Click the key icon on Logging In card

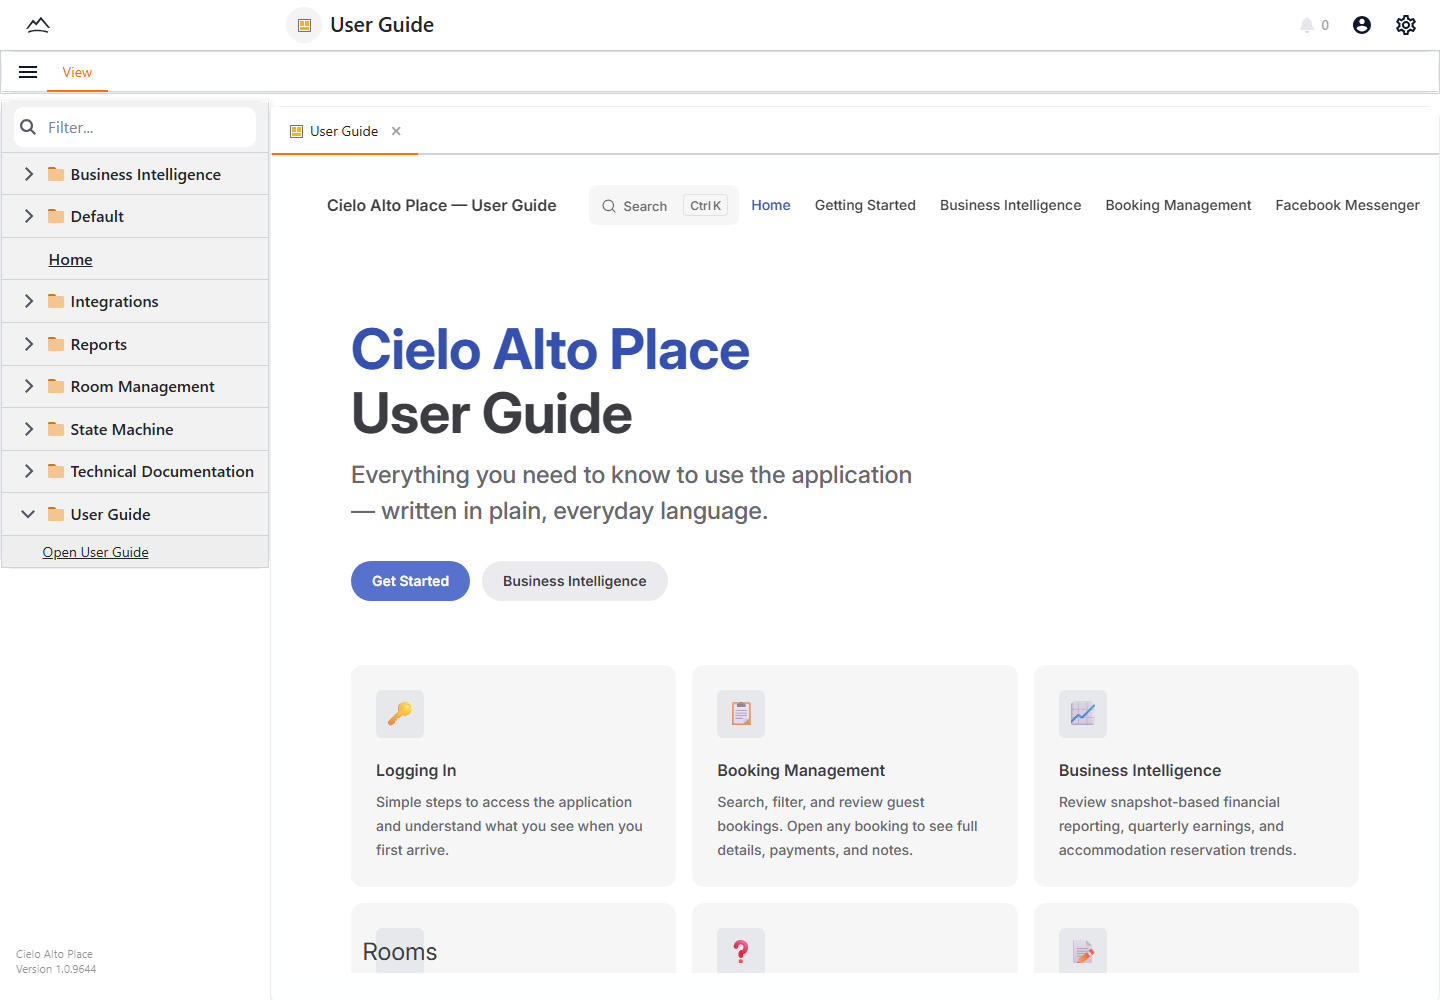[400, 714]
